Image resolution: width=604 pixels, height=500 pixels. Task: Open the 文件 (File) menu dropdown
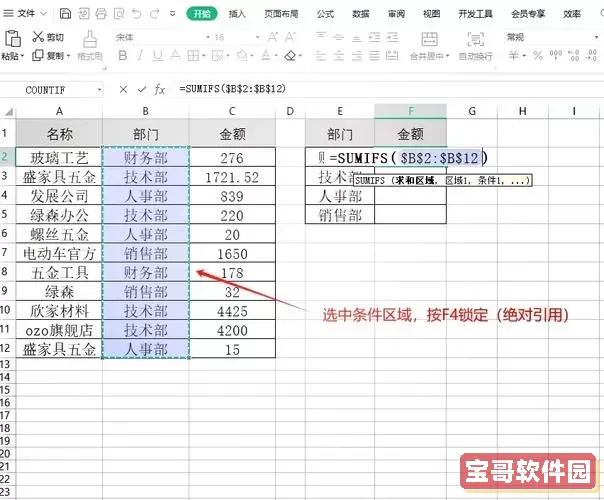tap(25, 14)
